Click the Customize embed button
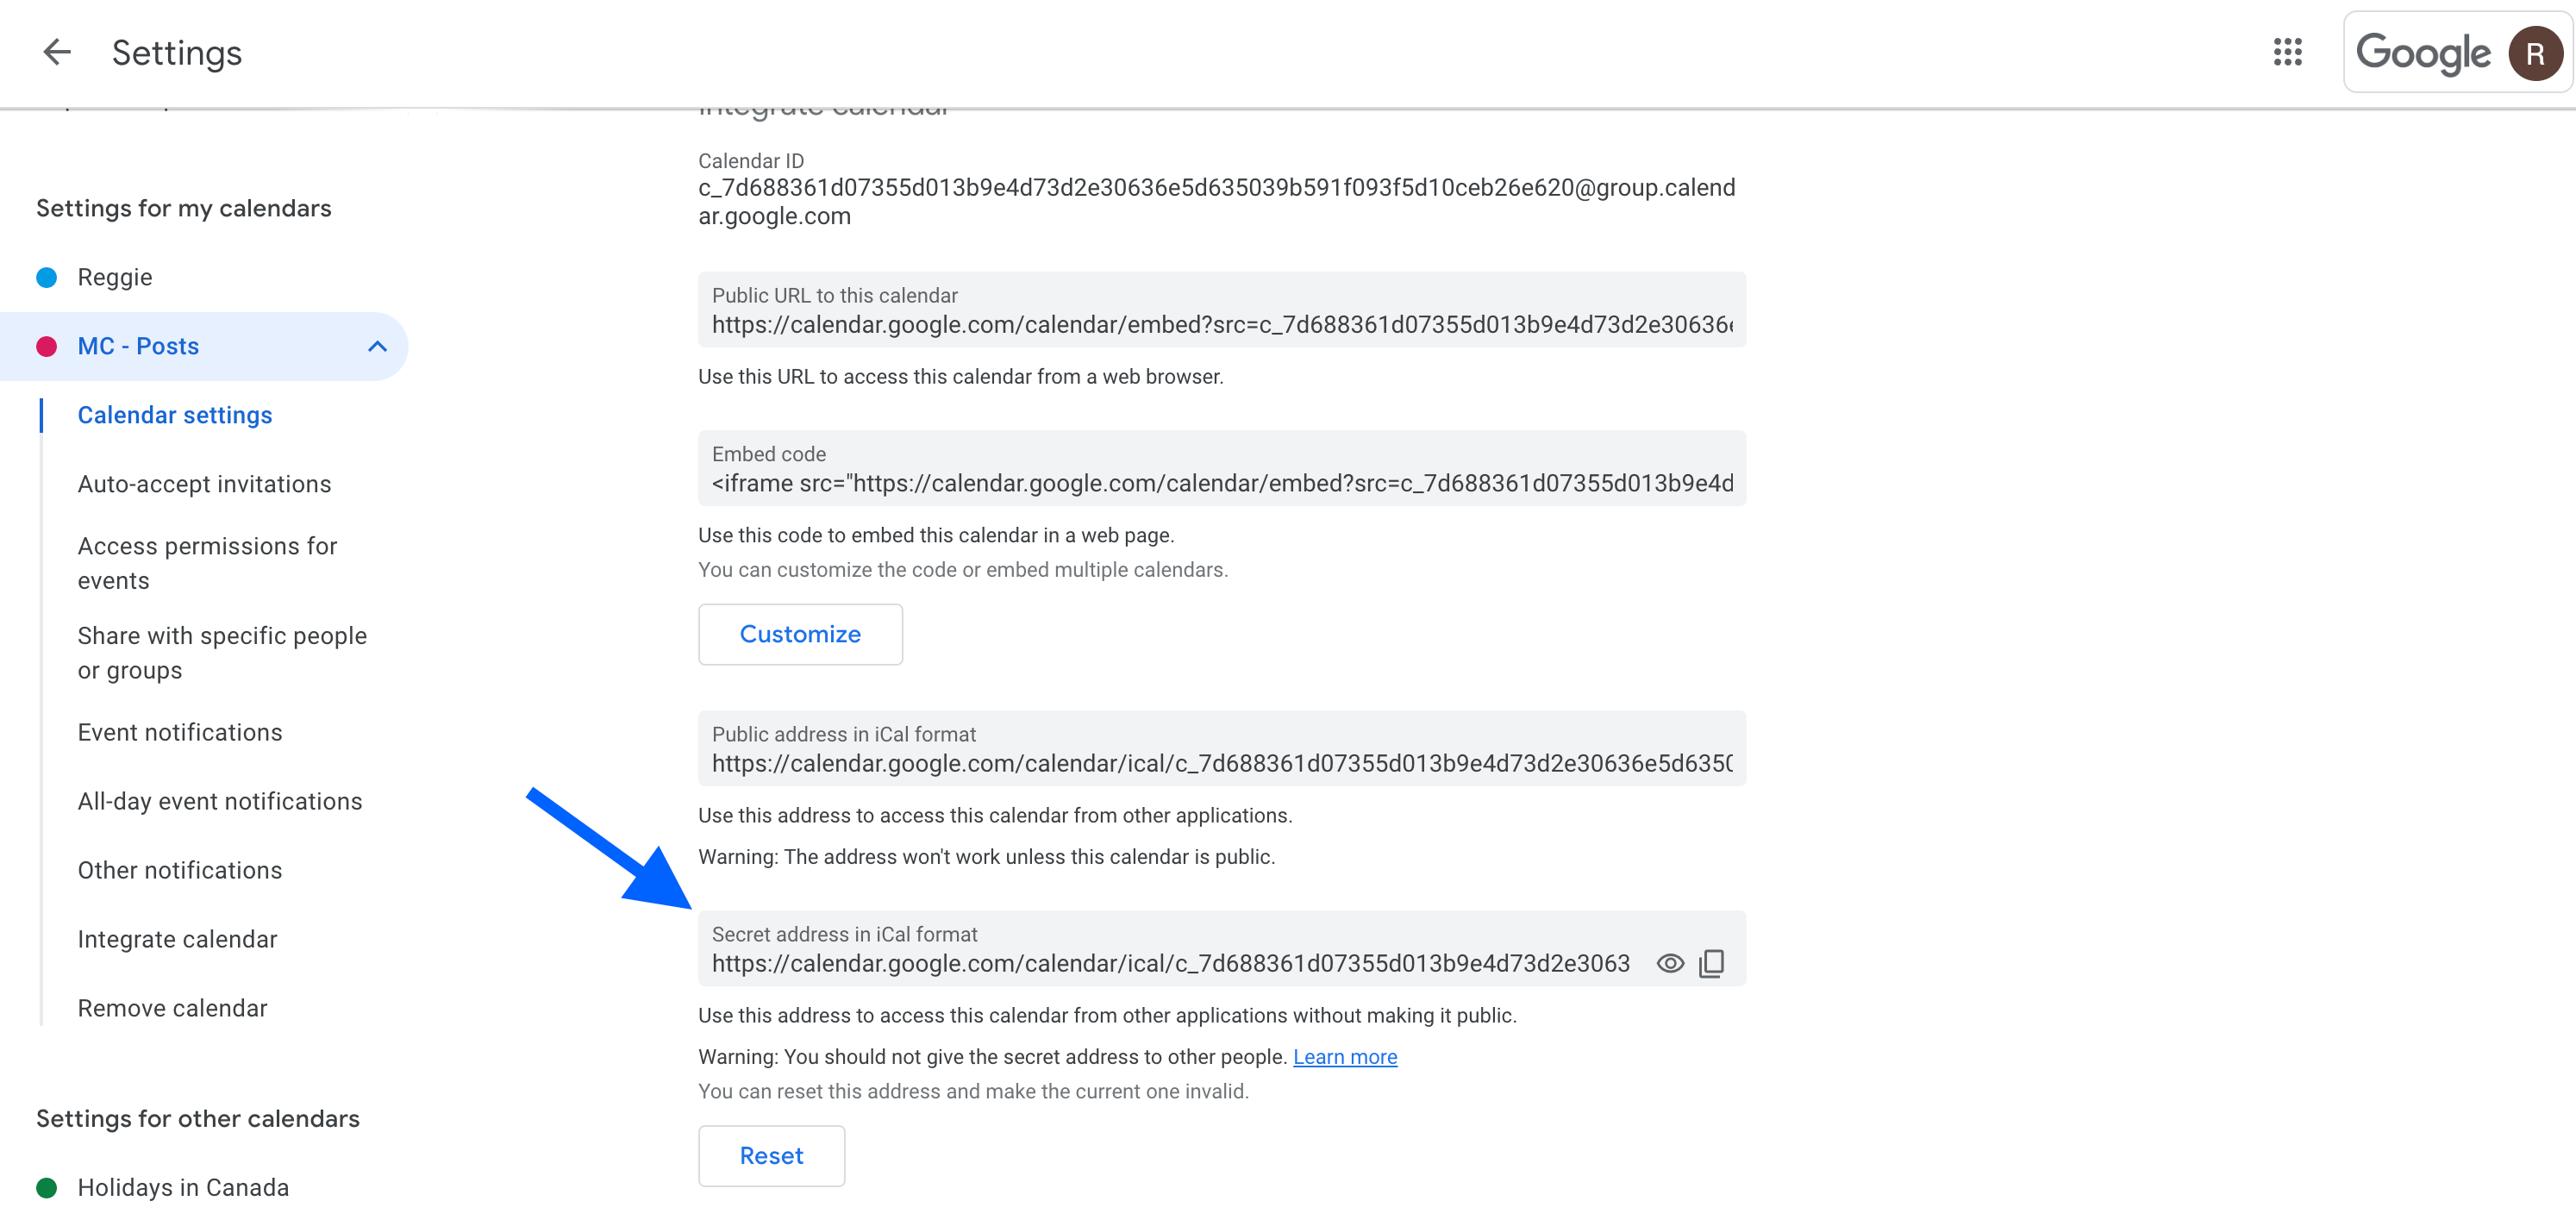Viewport: 2576px width, 1226px height. [800, 634]
